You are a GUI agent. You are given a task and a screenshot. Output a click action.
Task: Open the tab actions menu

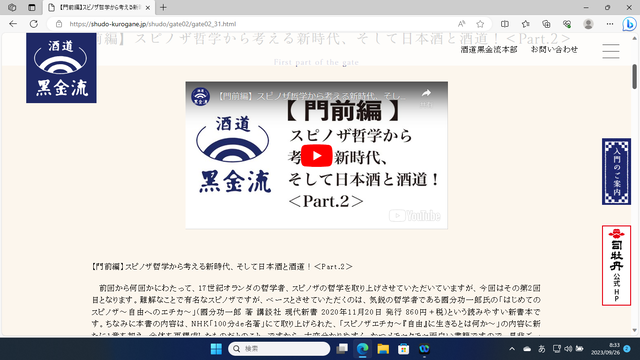click(32, 7)
